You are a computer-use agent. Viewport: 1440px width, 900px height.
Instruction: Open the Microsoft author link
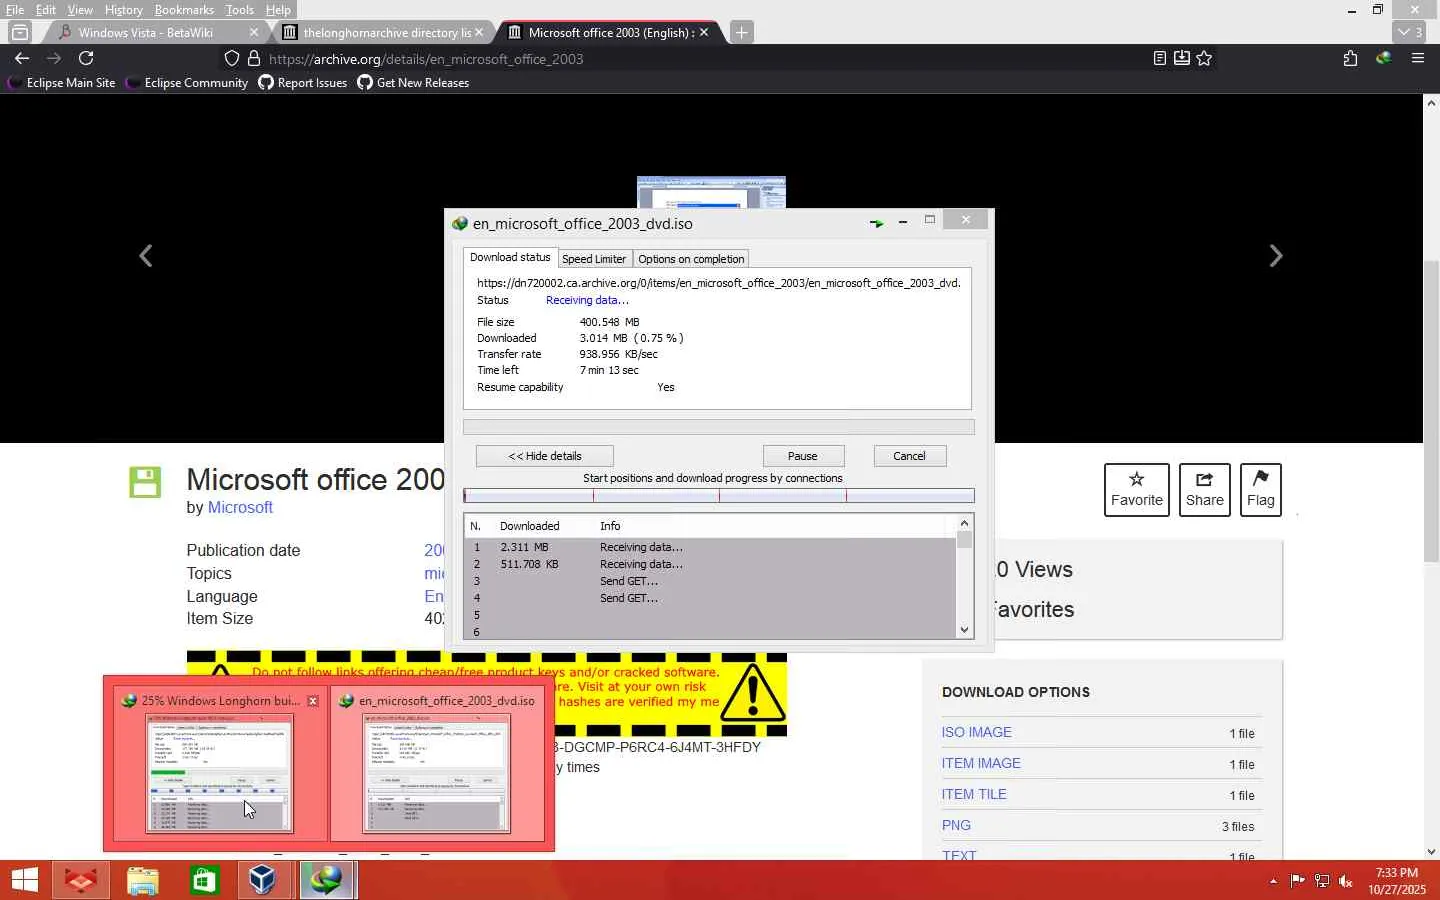[x=240, y=508]
